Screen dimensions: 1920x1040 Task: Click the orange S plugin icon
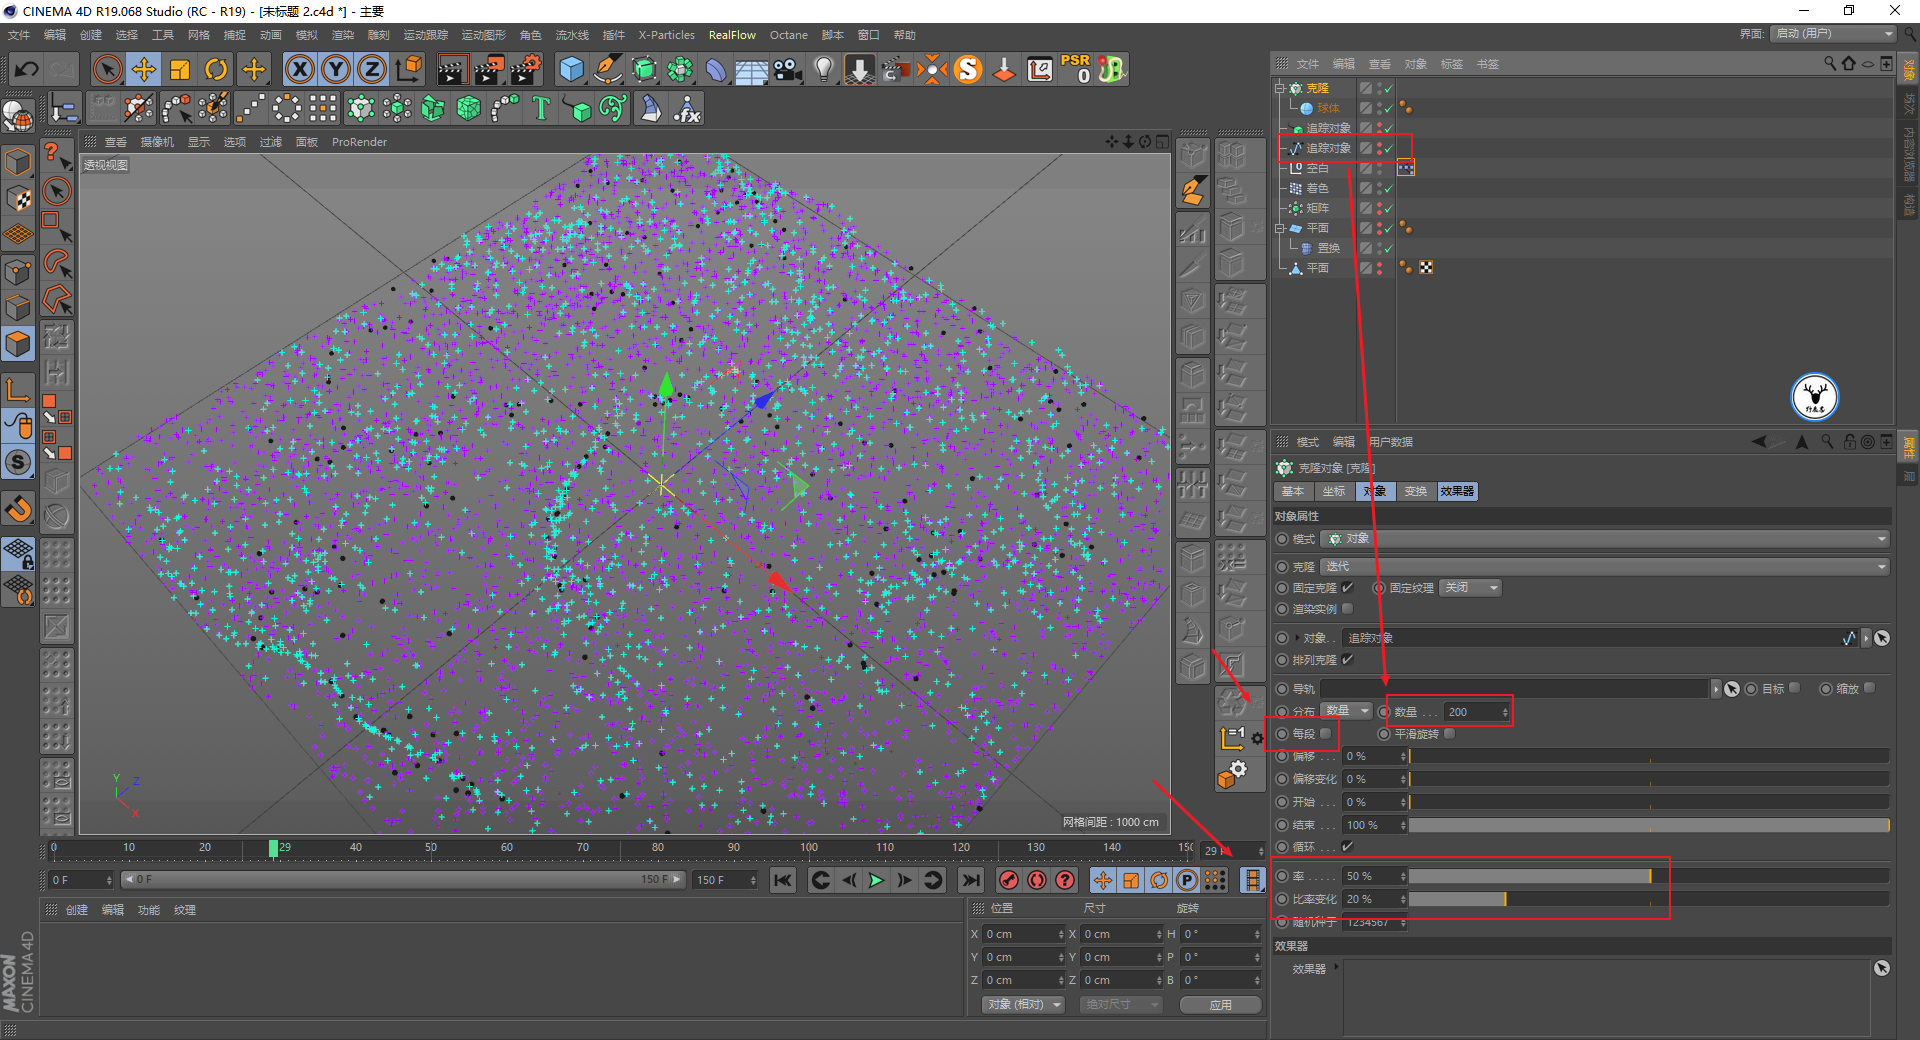coord(968,69)
